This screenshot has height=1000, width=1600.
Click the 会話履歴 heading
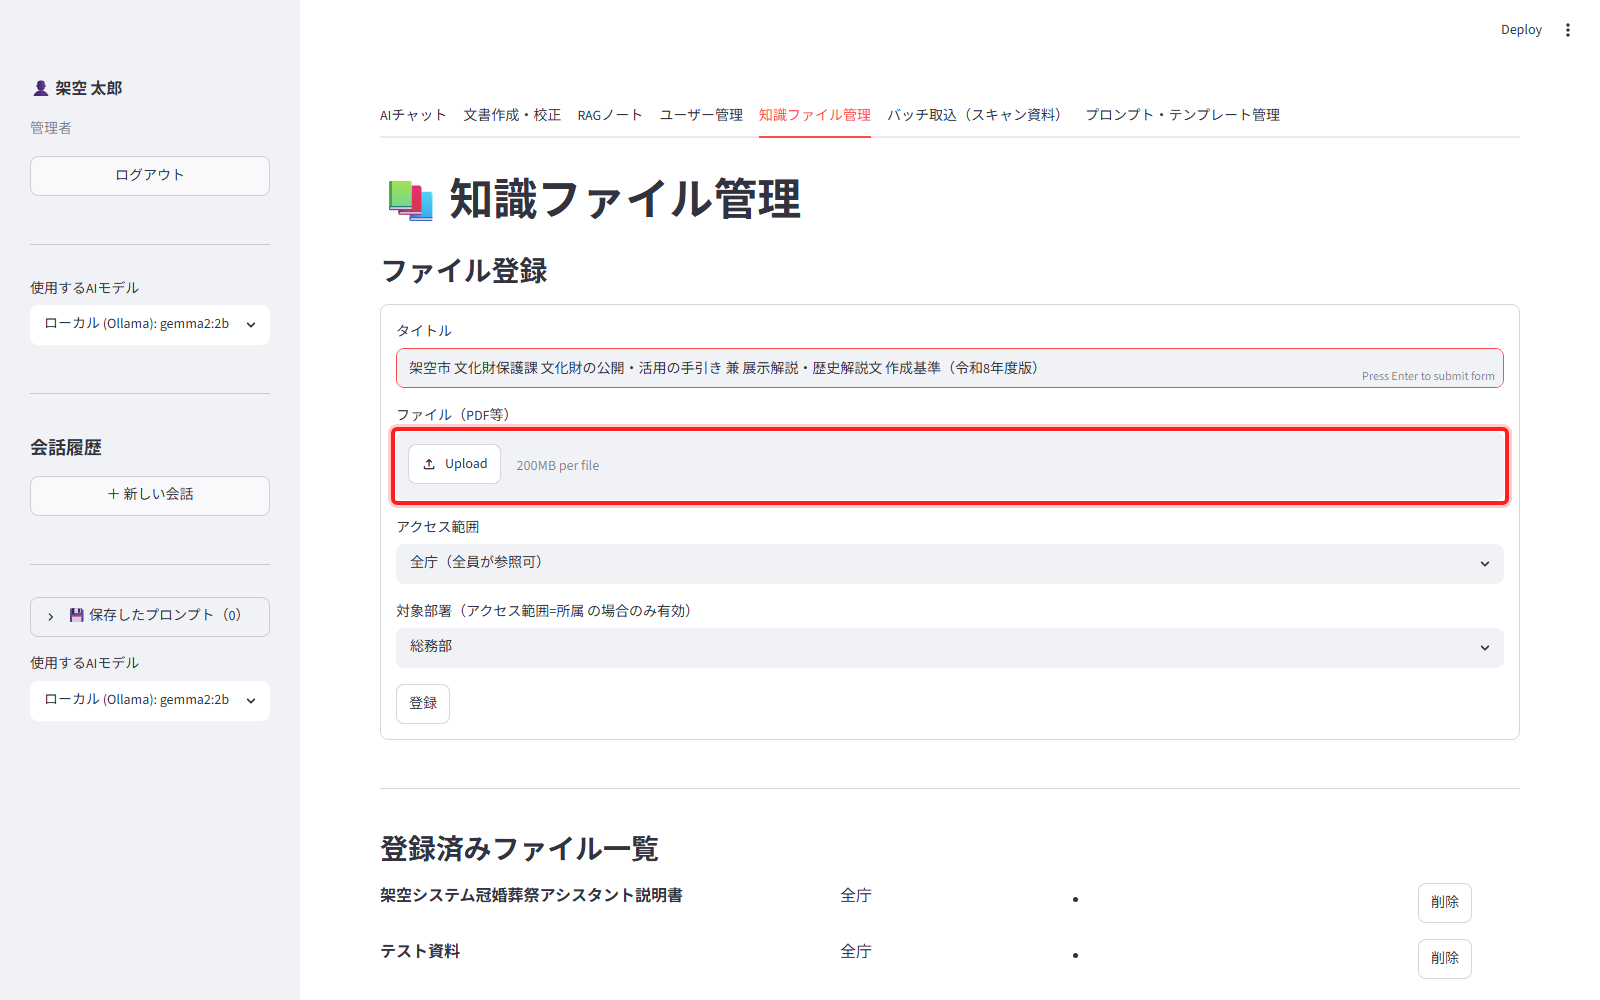coord(66,447)
